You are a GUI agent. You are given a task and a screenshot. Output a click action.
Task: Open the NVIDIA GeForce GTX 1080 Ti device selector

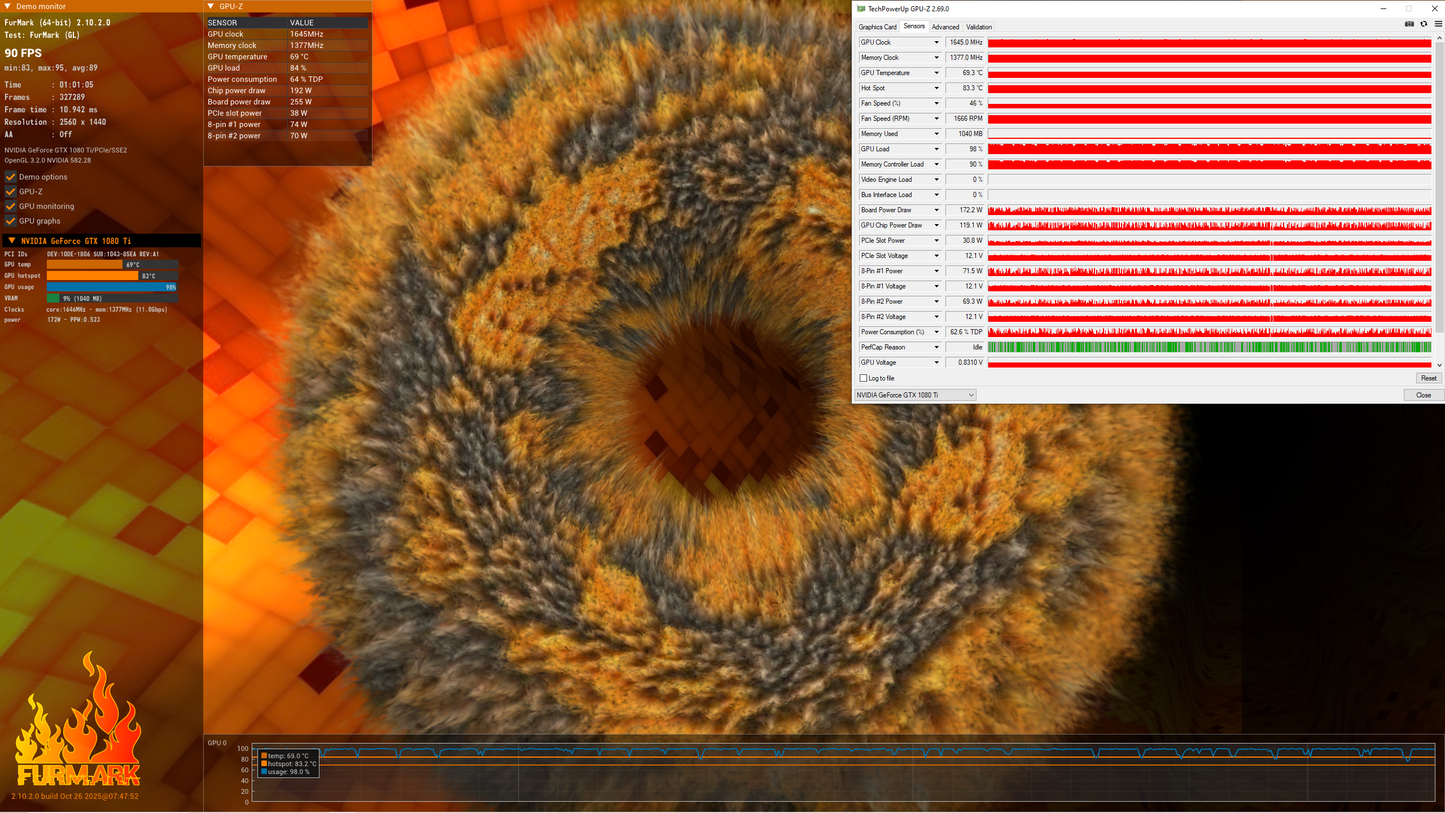915,395
